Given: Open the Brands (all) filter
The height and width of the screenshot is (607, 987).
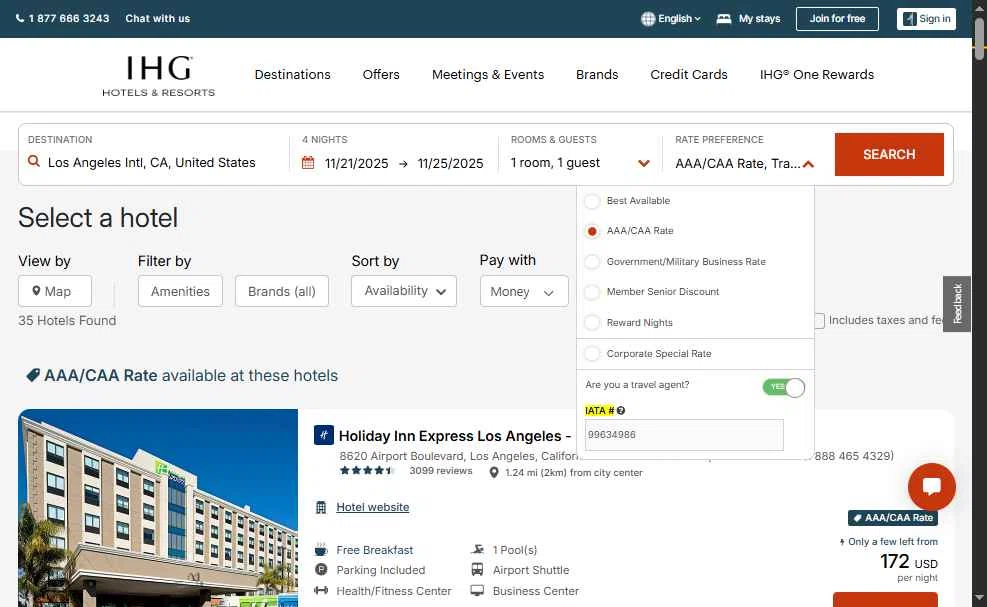Looking at the screenshot, I should coord(281,291).
